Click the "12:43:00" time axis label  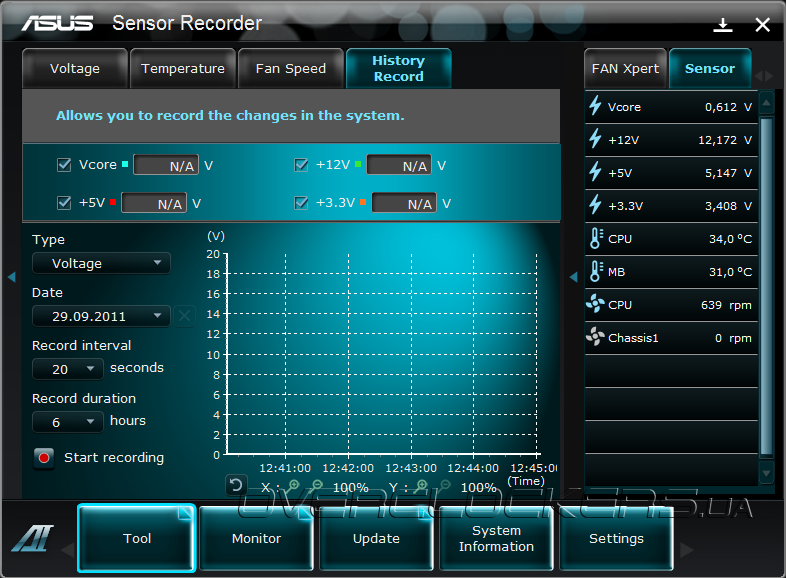point(411,468)
